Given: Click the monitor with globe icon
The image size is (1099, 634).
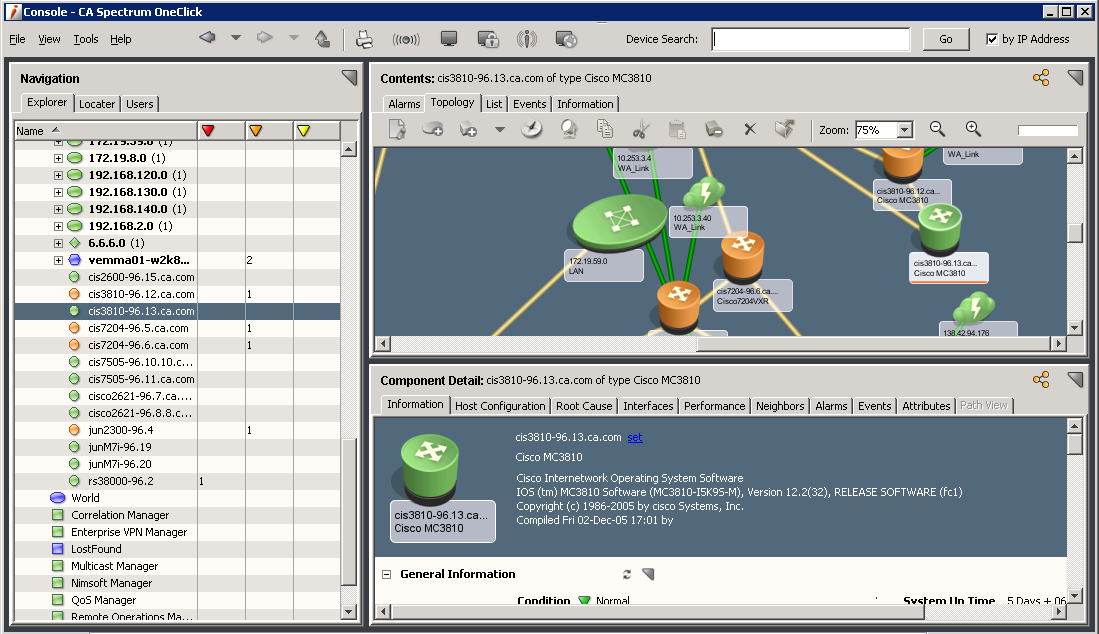Looking at the screenshot, I should [x=566, y=39].
